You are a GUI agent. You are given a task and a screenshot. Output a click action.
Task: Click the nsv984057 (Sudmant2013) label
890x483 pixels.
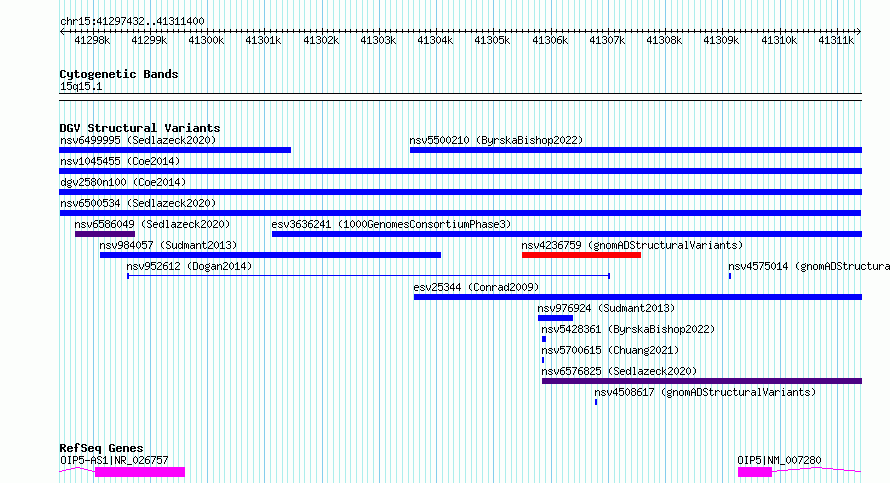click(x=168, y=245)
